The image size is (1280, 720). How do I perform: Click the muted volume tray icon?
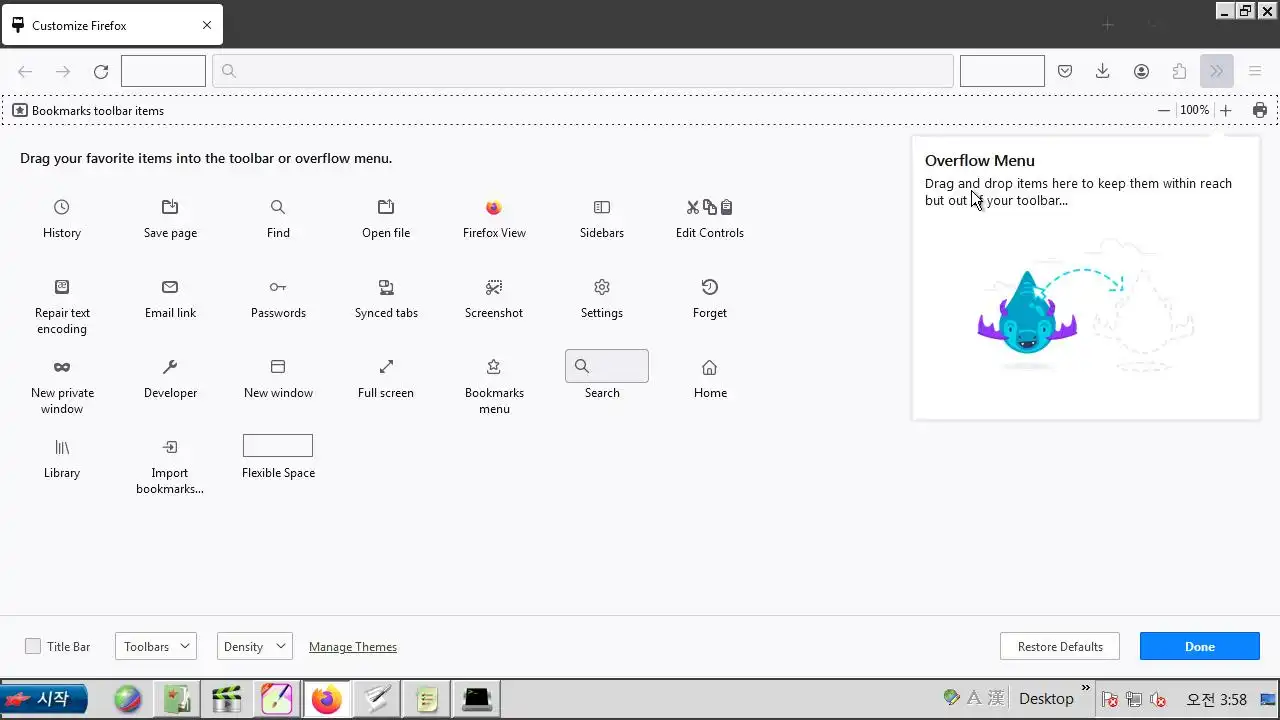pyautogui.click(x=1158, y=699)
